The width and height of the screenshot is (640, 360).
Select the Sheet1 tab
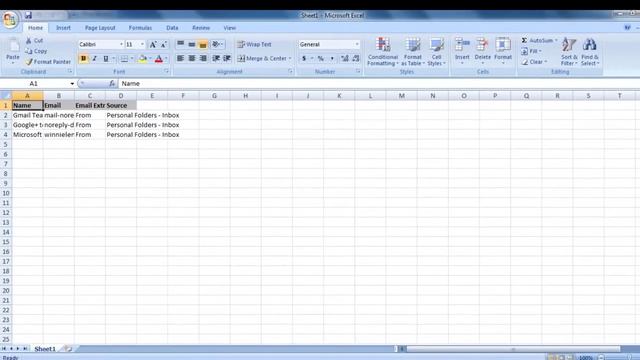click(45, 349)
